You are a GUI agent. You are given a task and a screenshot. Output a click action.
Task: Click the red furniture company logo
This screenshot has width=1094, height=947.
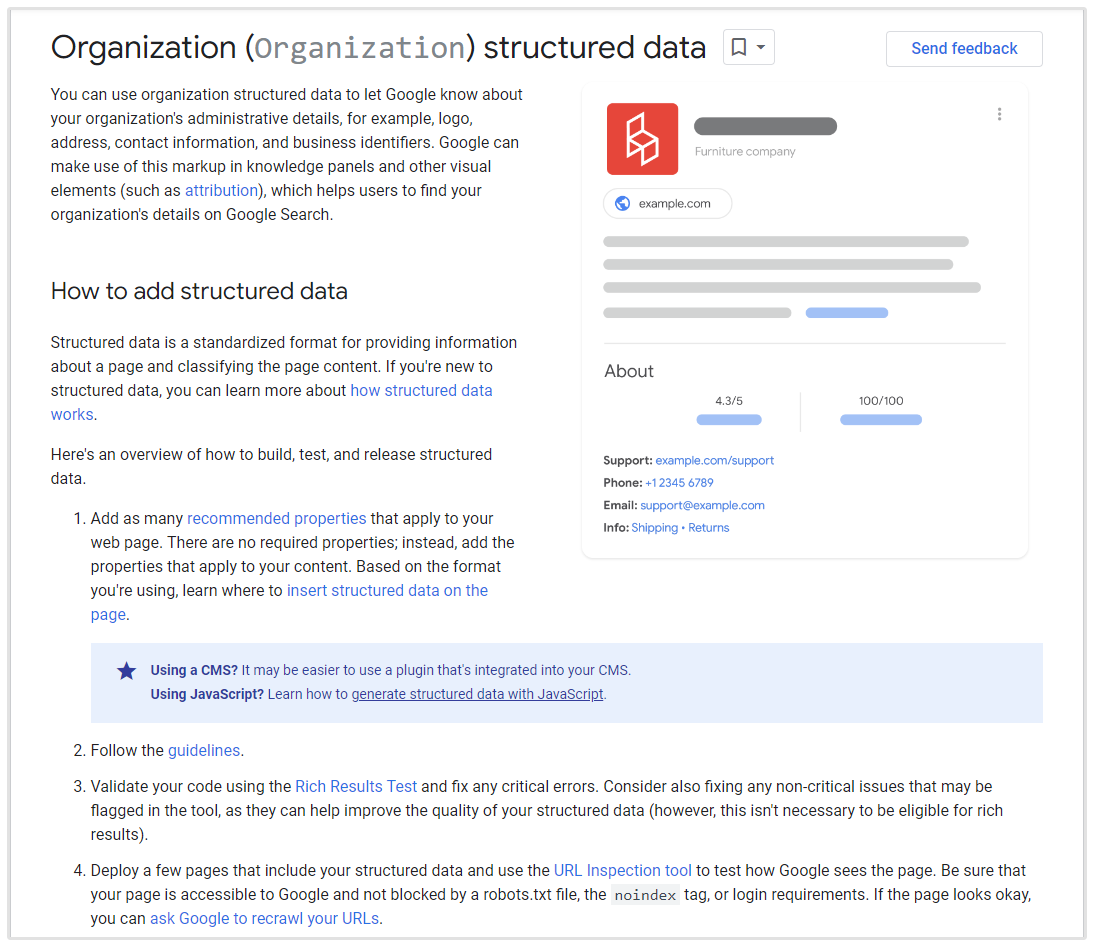pyautogui.click(x=642, y=139)
